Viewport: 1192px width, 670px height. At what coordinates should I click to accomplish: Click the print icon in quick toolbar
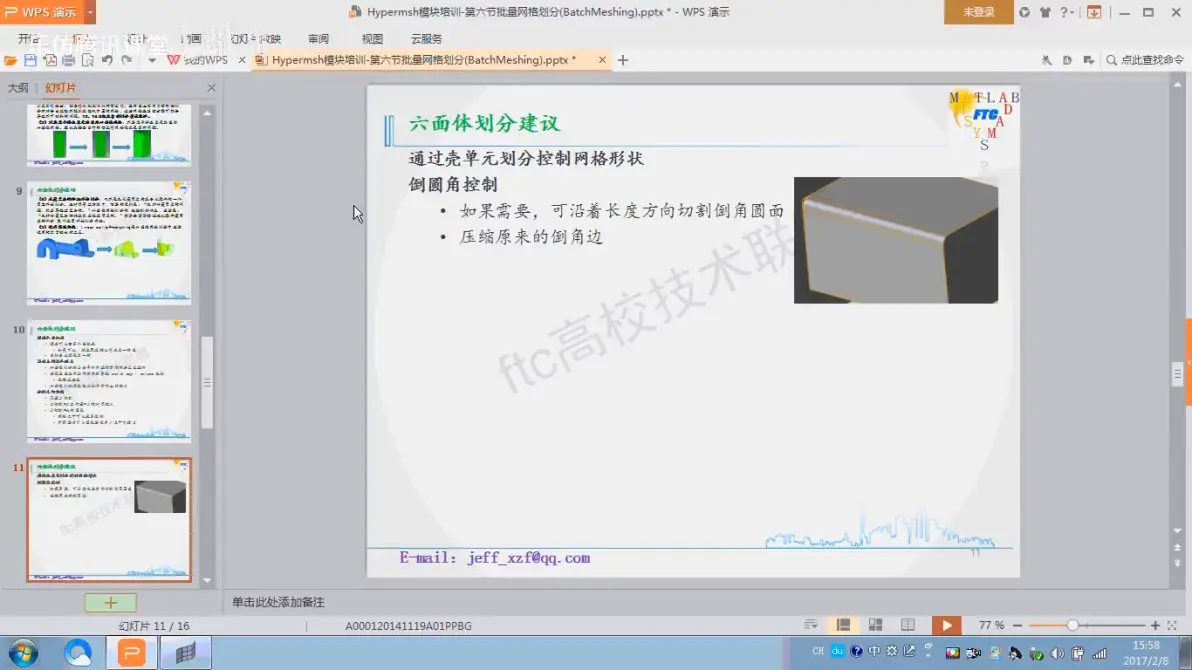[68, 60]
